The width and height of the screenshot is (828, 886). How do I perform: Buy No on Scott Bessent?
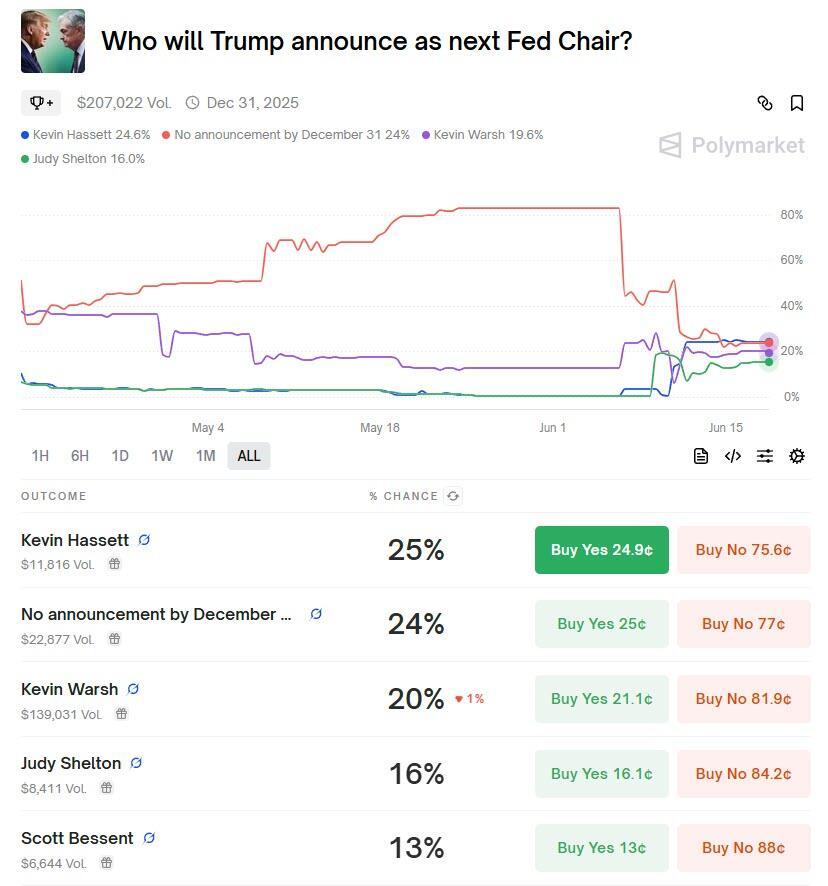[x=743, y=848]
